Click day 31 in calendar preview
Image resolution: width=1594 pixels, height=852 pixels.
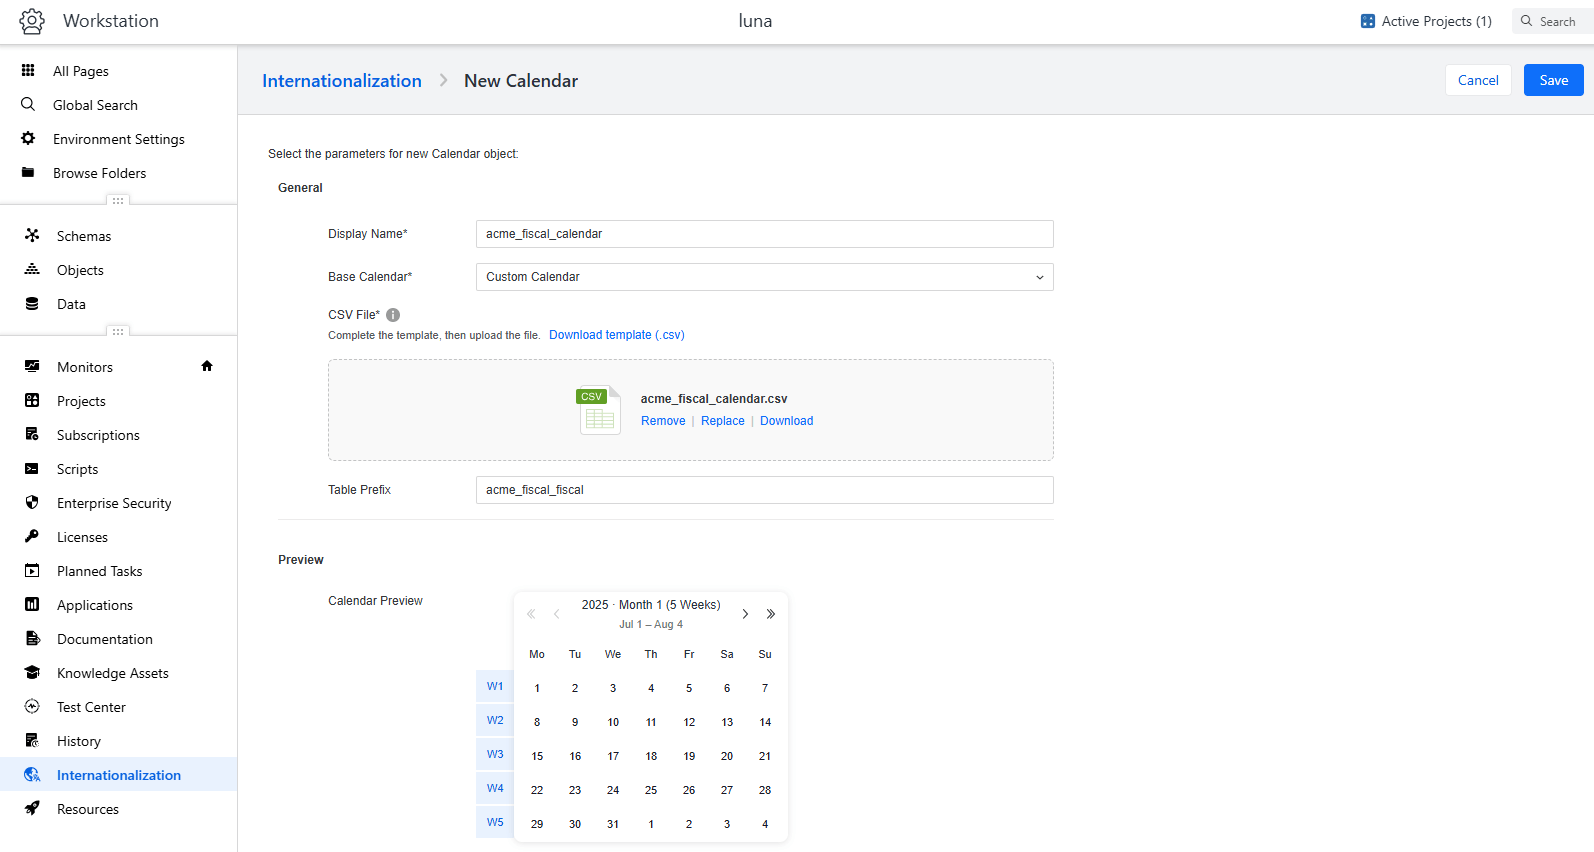[613, 824]
